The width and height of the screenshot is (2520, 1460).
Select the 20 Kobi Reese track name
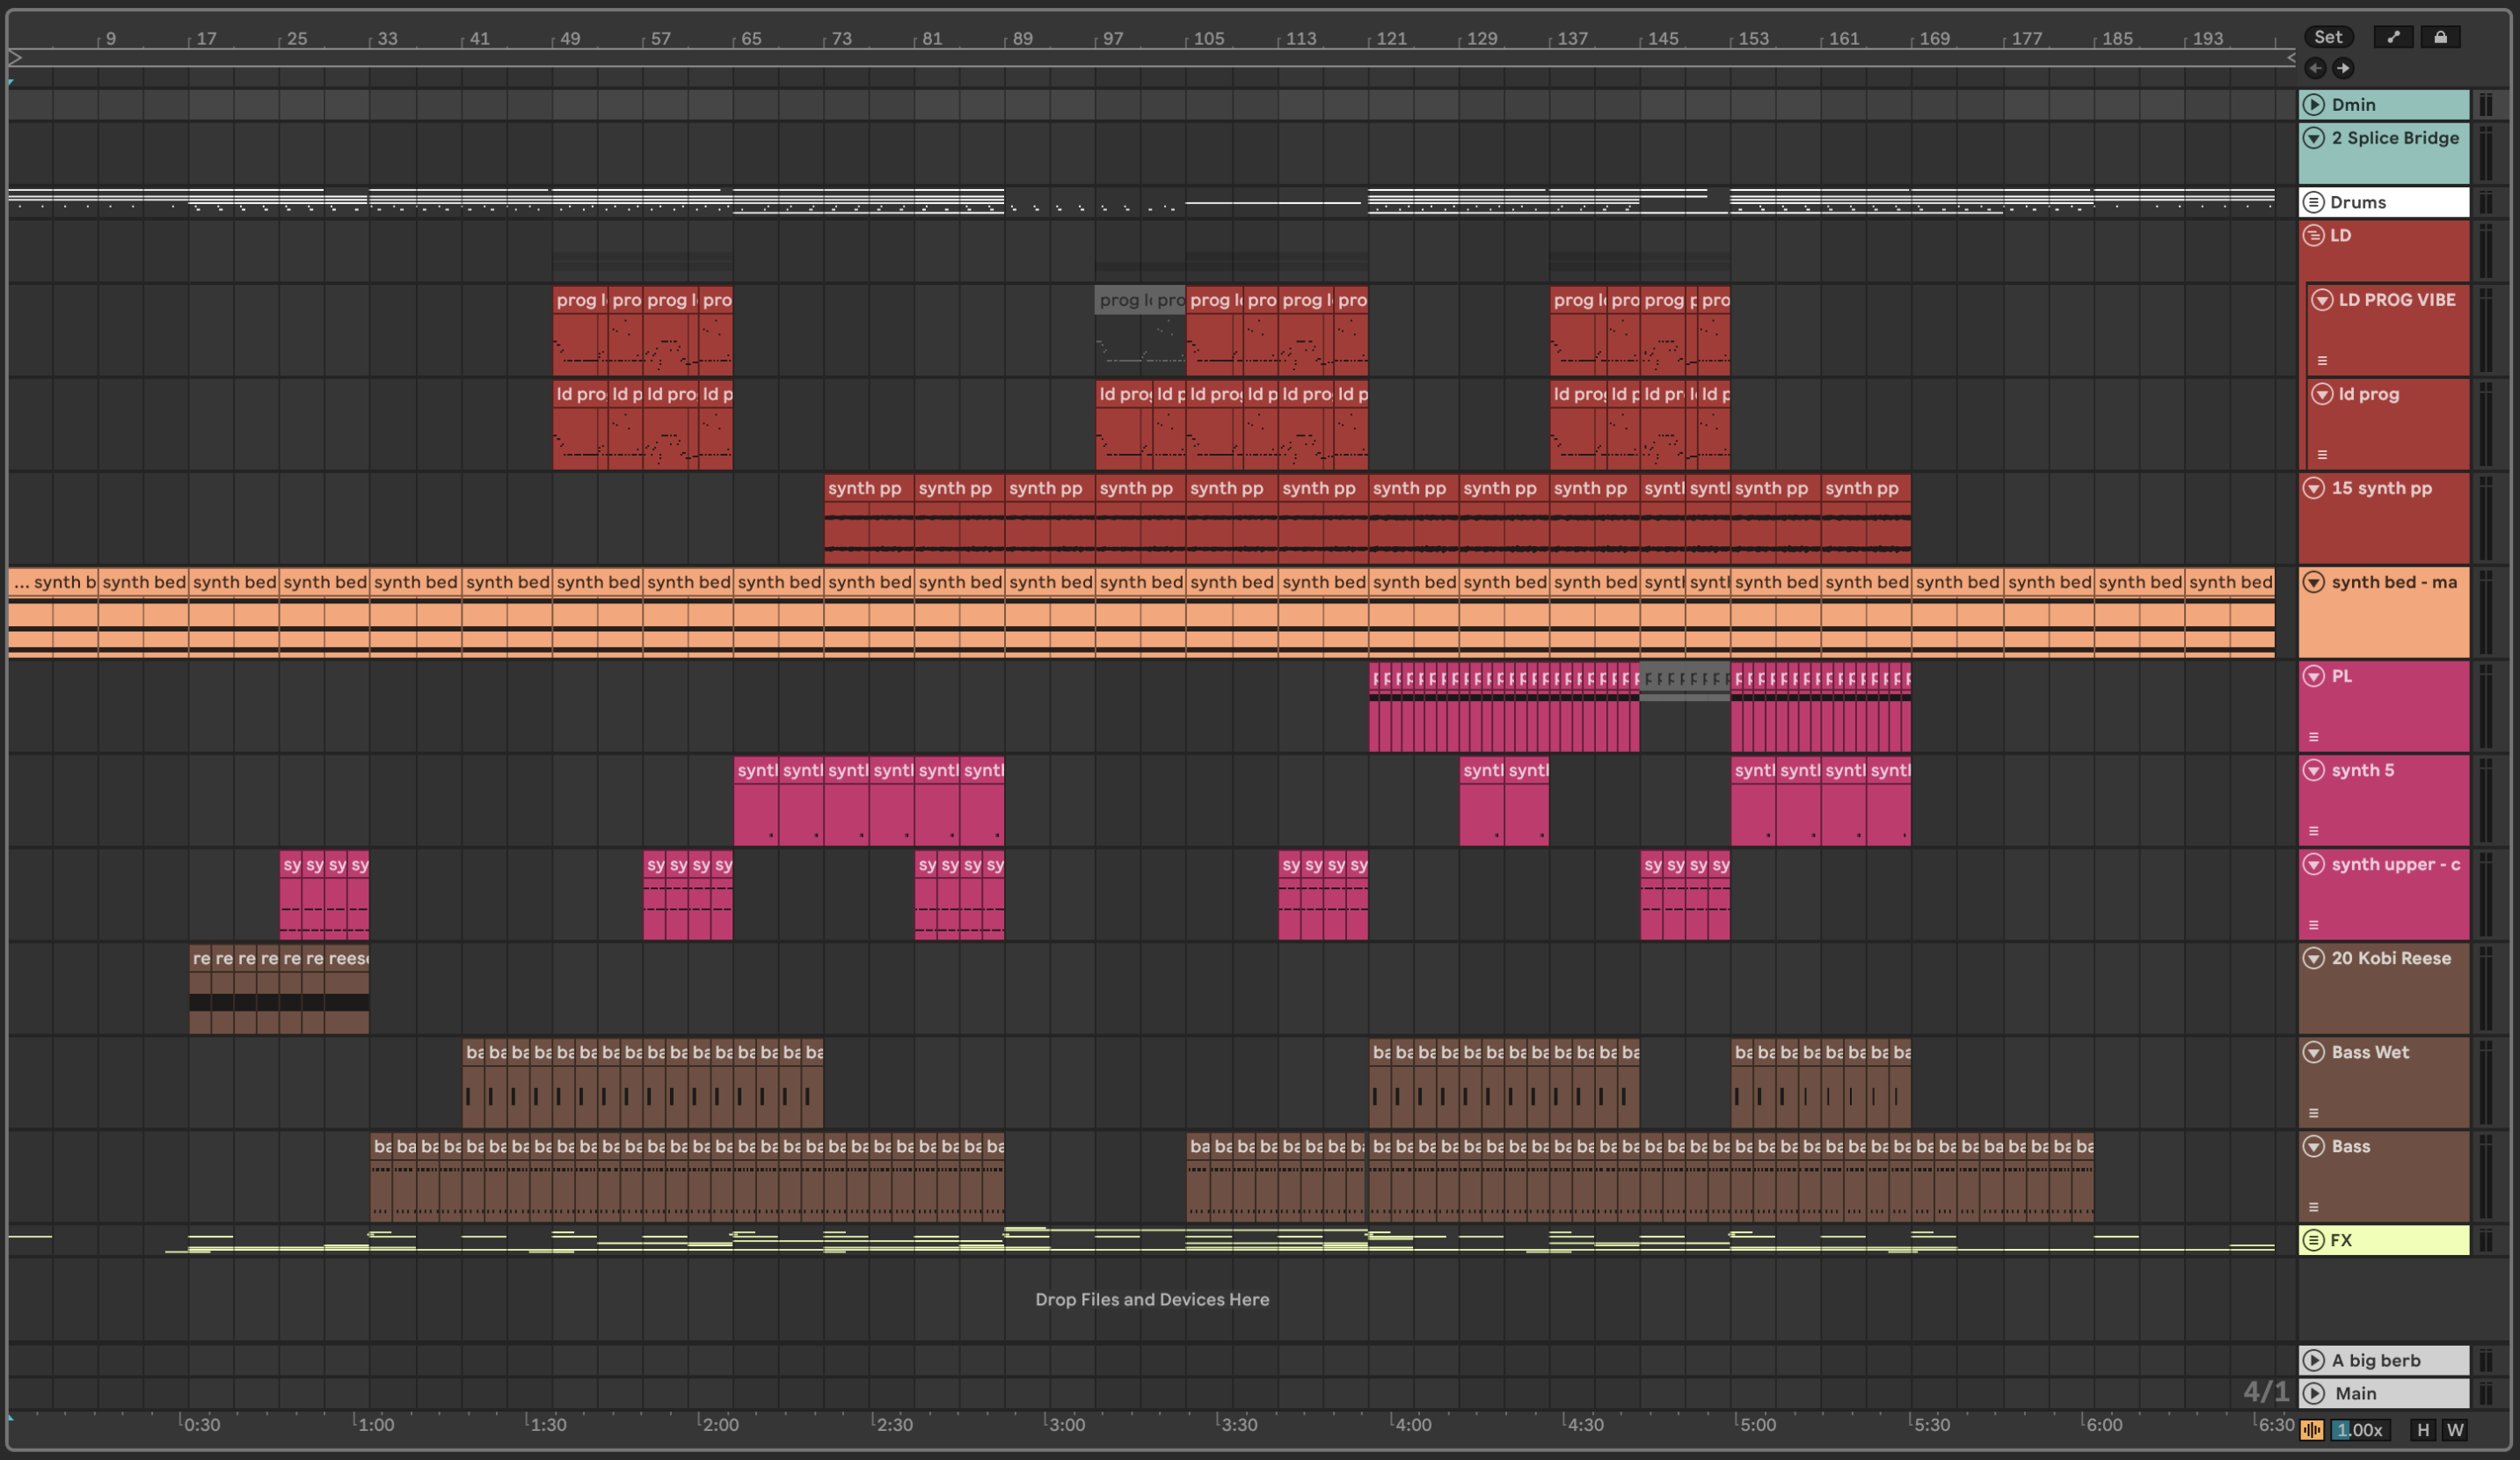2391,958
